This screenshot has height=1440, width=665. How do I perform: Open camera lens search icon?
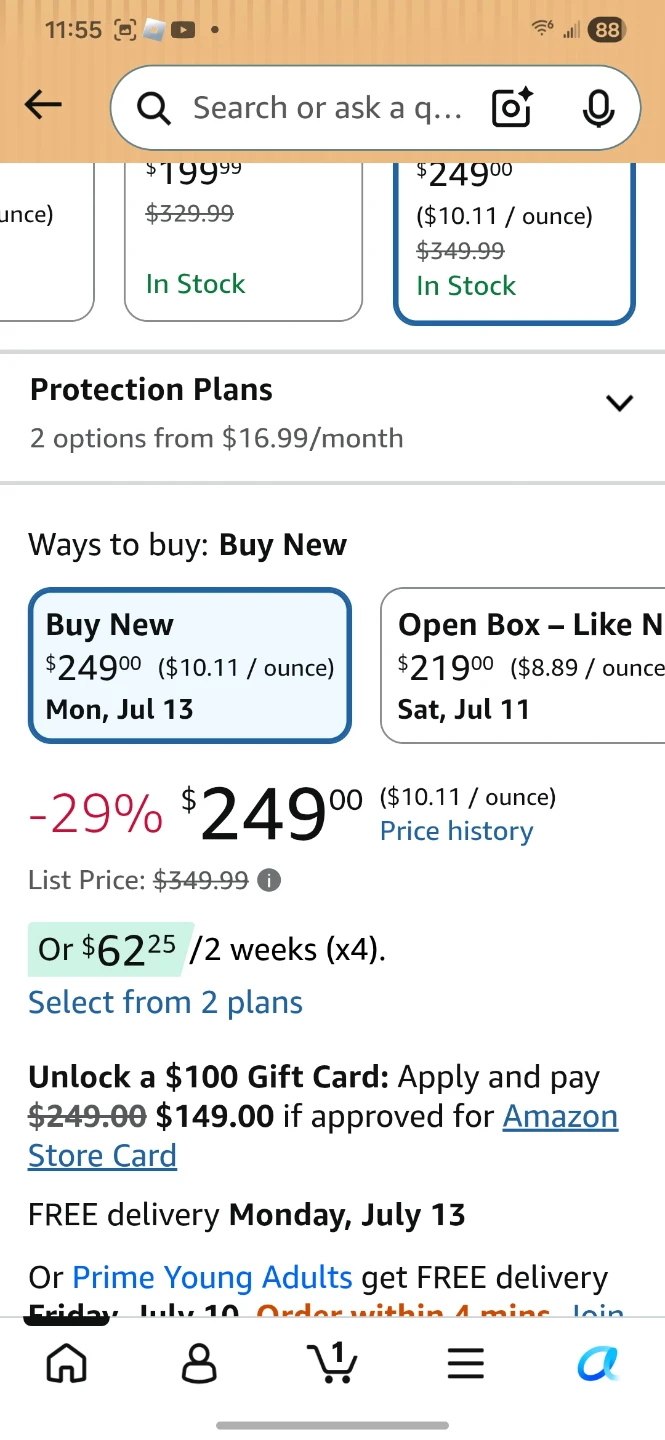click(512, 107)
